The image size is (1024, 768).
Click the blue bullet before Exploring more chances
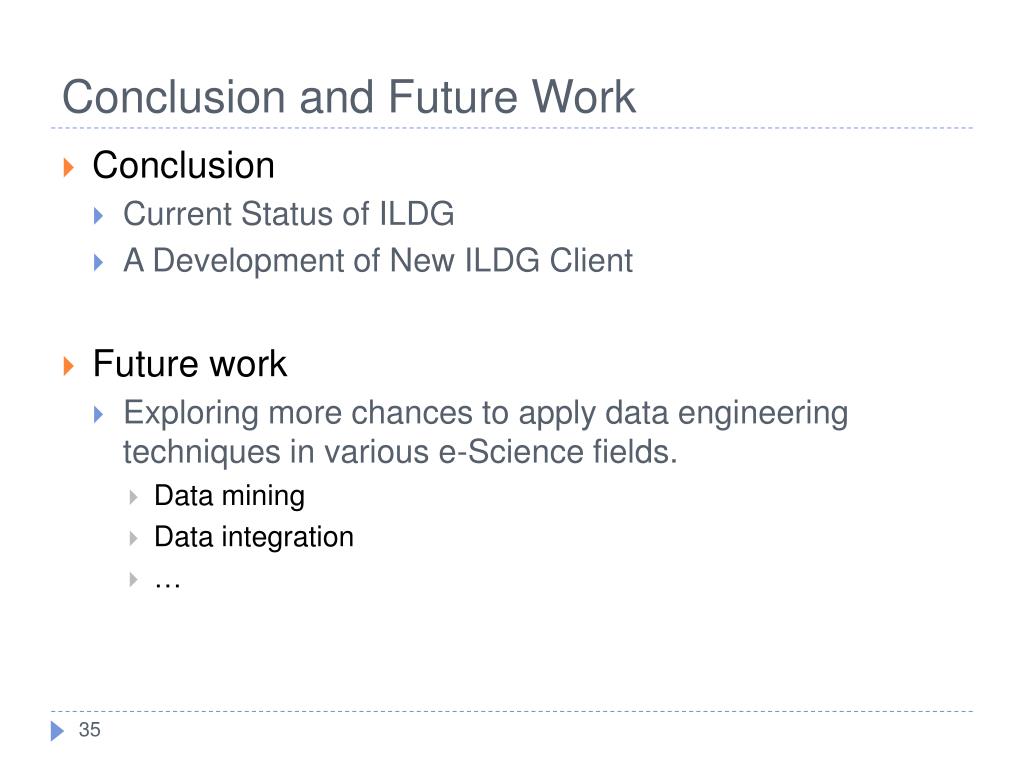[x=99, y=414]
